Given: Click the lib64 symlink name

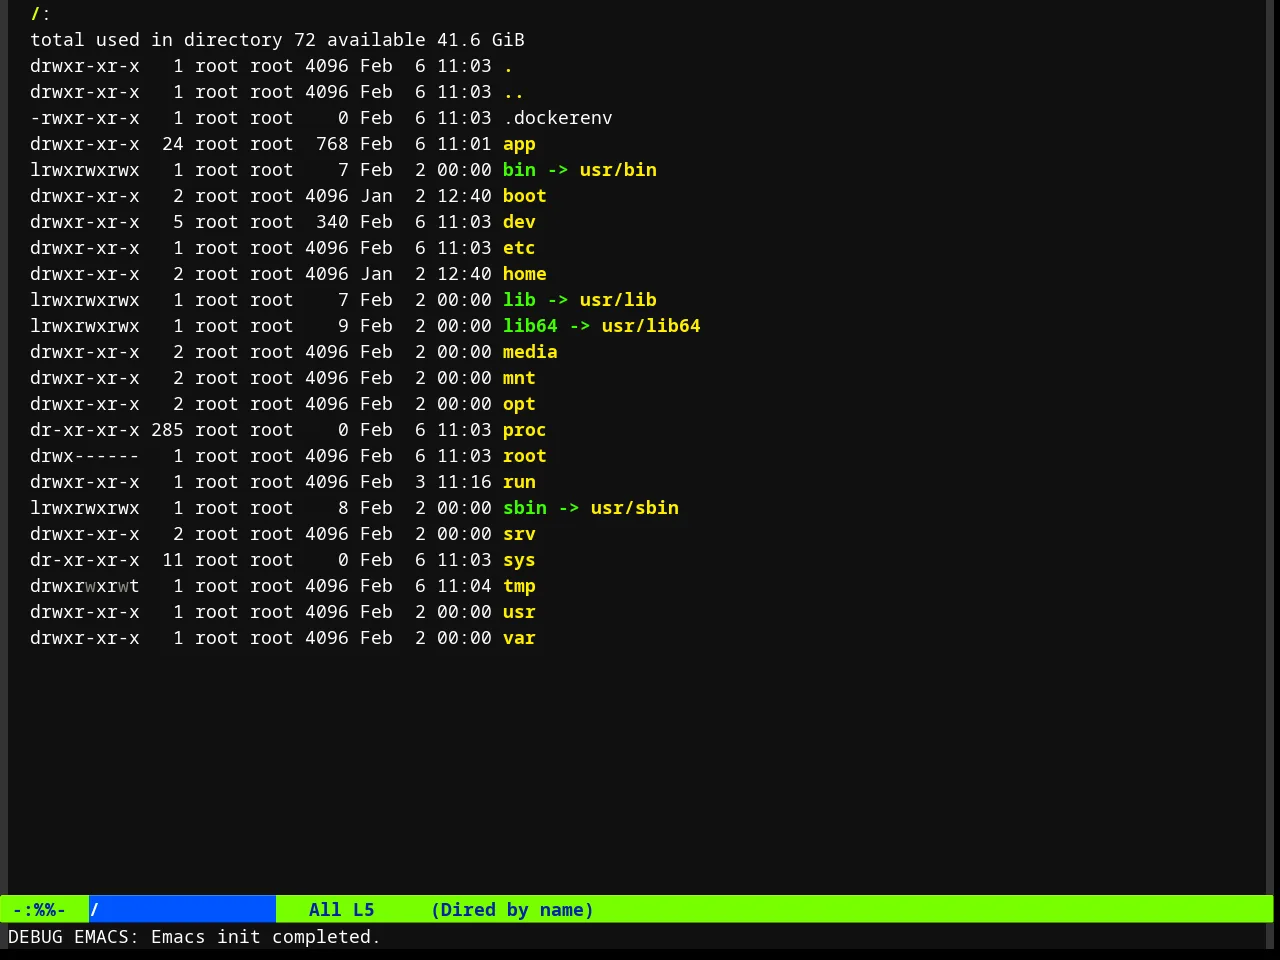Looking at the screenshot, I should pos(530,326).
